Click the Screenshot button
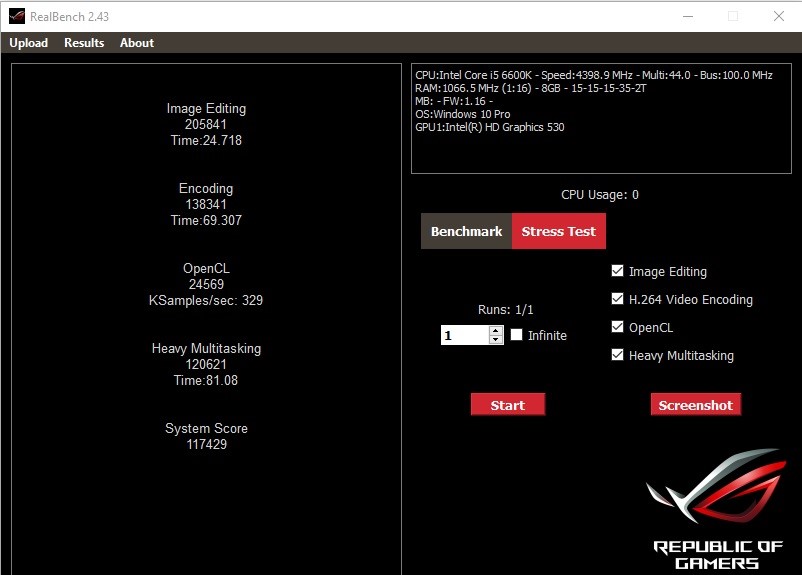802x575 pixels. tap(696, 405)
